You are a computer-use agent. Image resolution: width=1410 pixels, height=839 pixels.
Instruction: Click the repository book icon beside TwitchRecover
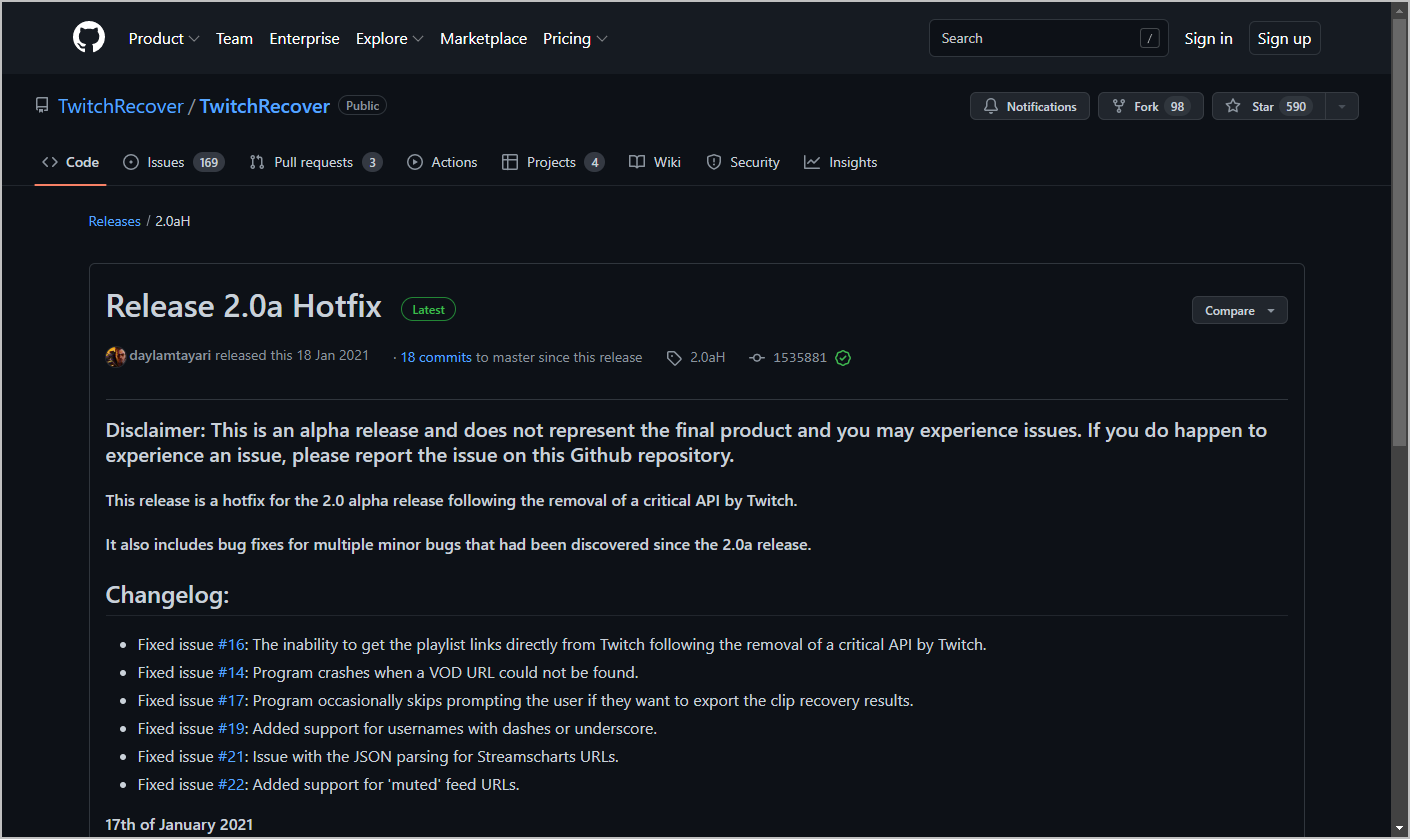[x=42, y=106]
